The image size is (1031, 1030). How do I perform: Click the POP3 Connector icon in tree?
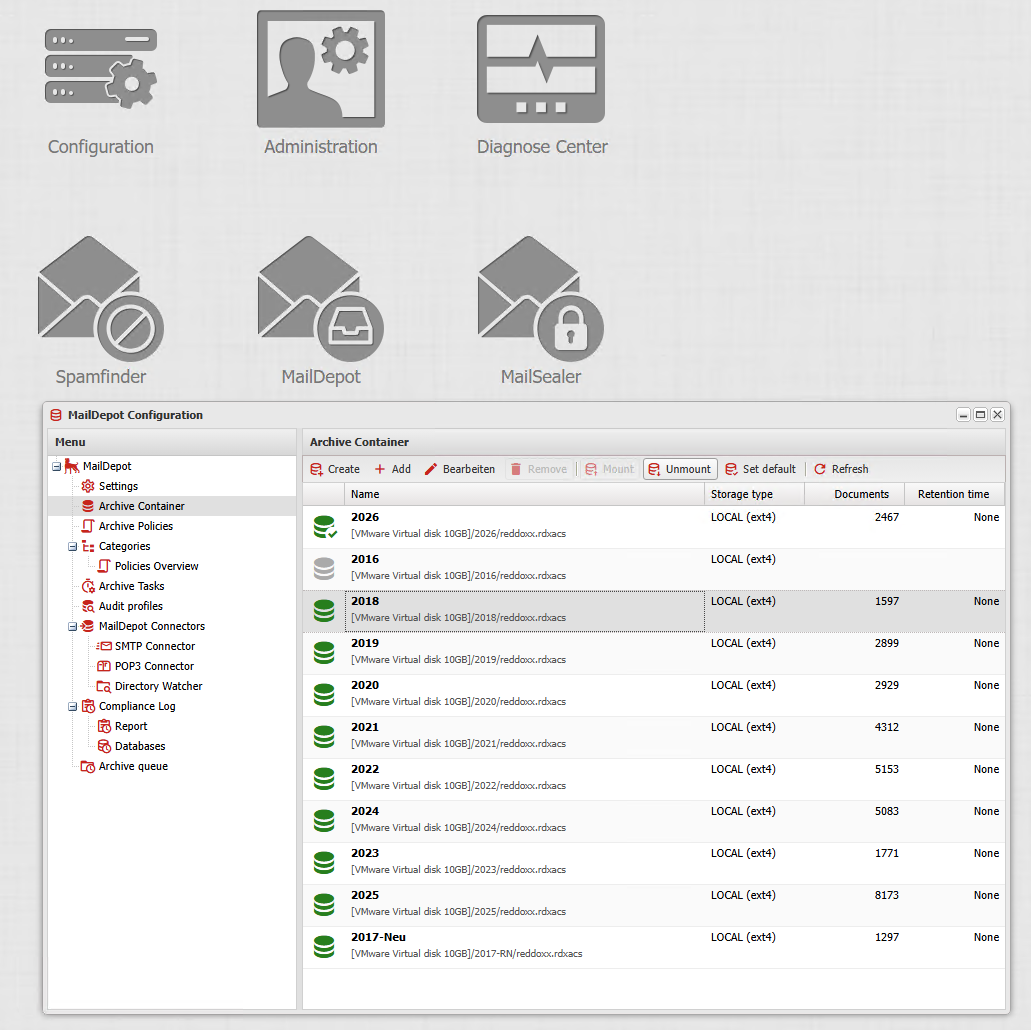pos(103,666)
